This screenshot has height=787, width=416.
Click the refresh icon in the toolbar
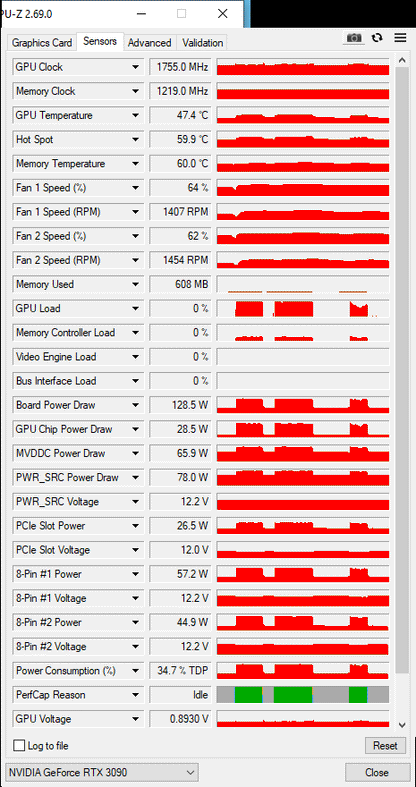[377, 38]
